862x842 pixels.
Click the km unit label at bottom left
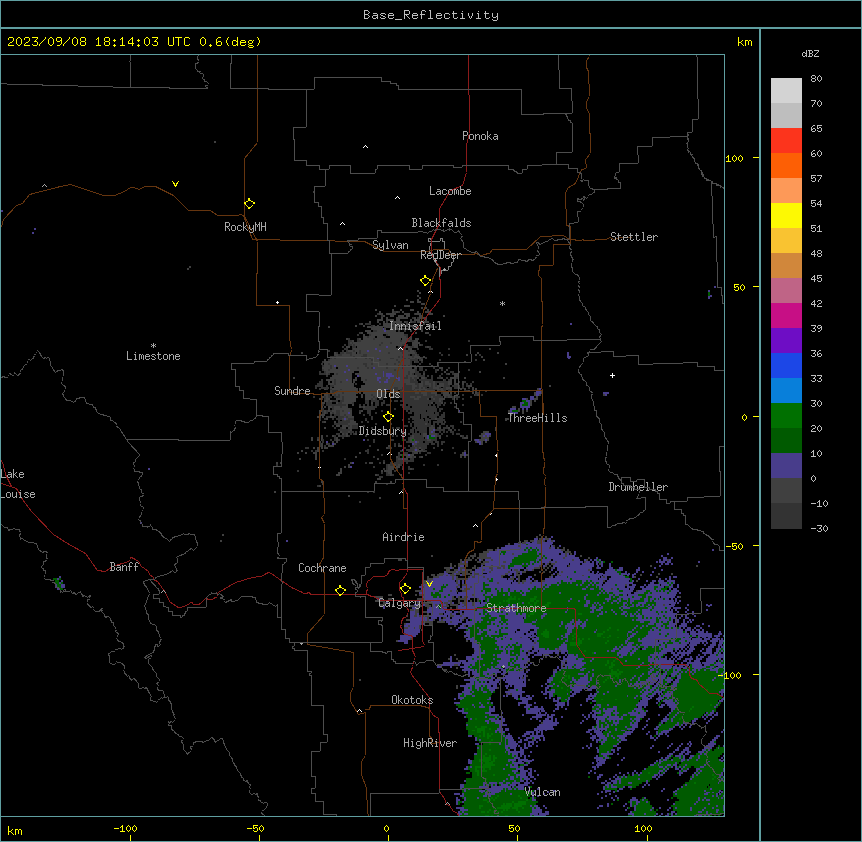click(x=14, y=831)
